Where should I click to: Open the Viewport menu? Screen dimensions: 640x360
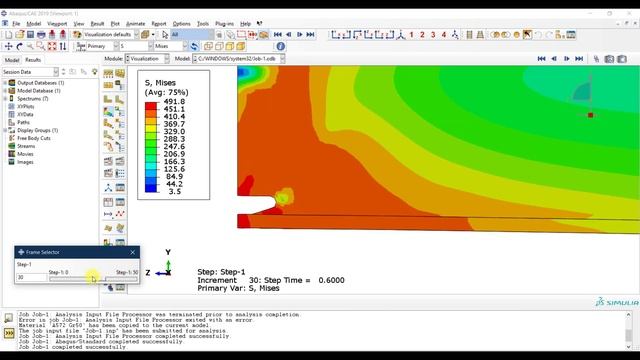pos(57,24)
